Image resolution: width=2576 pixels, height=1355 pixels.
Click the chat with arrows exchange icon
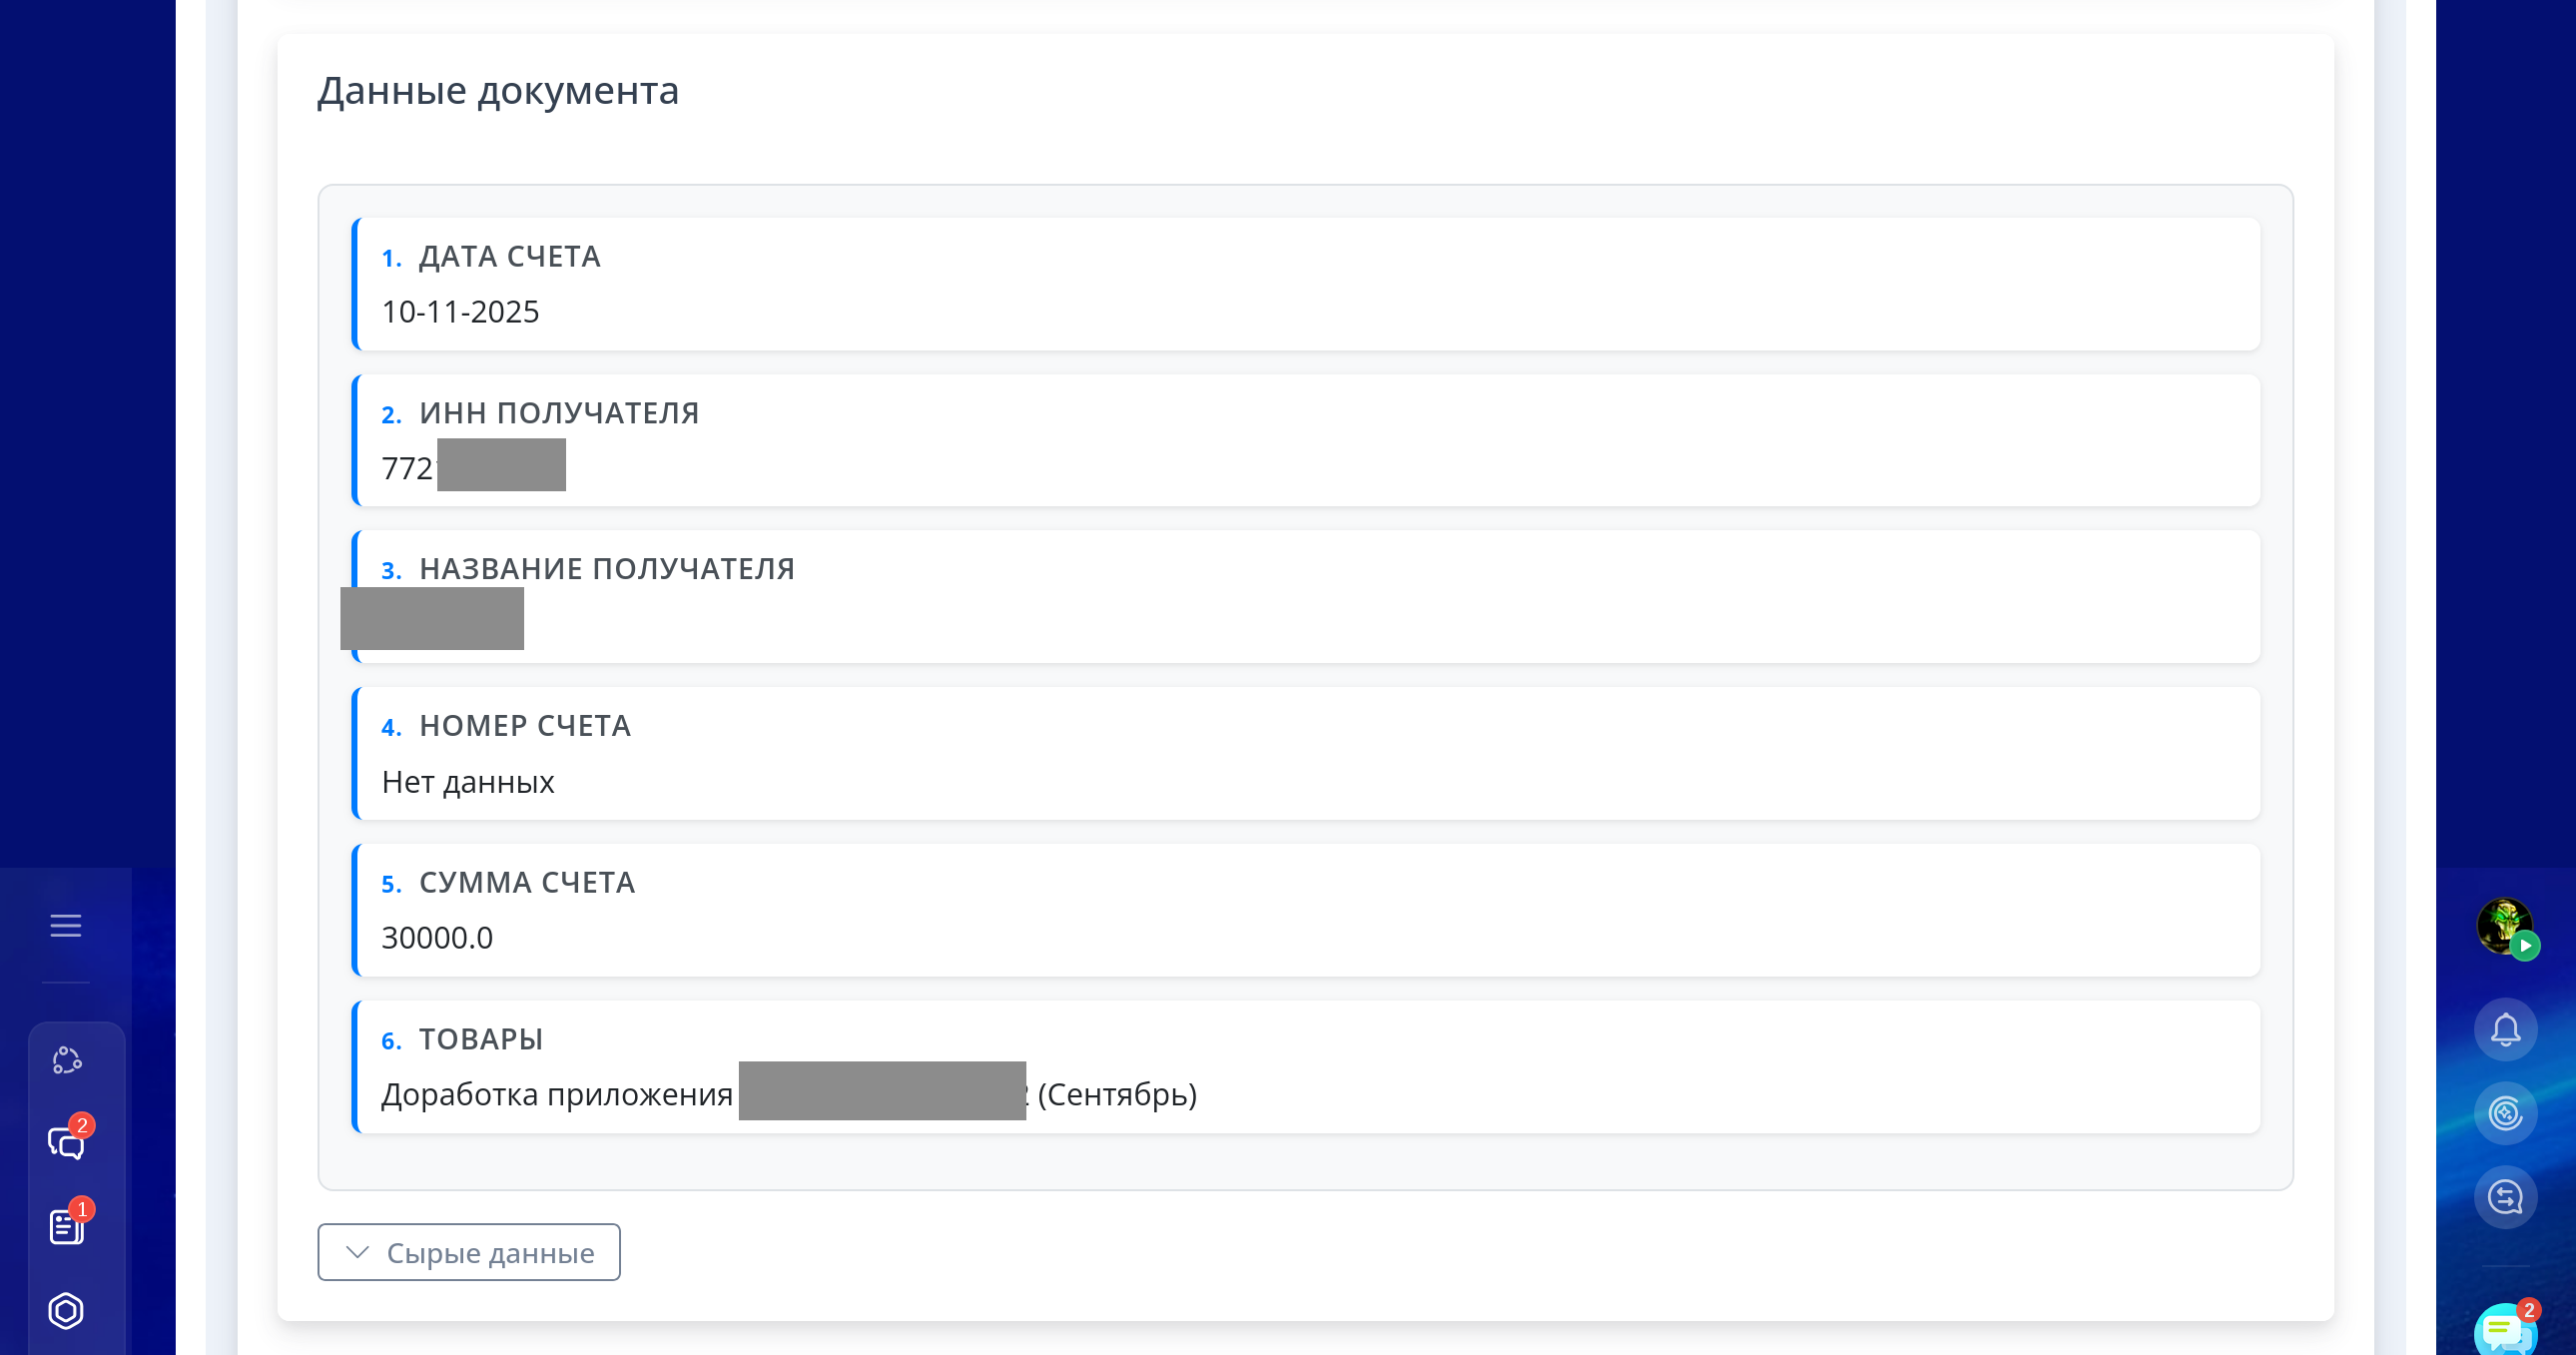click(x=2505, y=1197)
